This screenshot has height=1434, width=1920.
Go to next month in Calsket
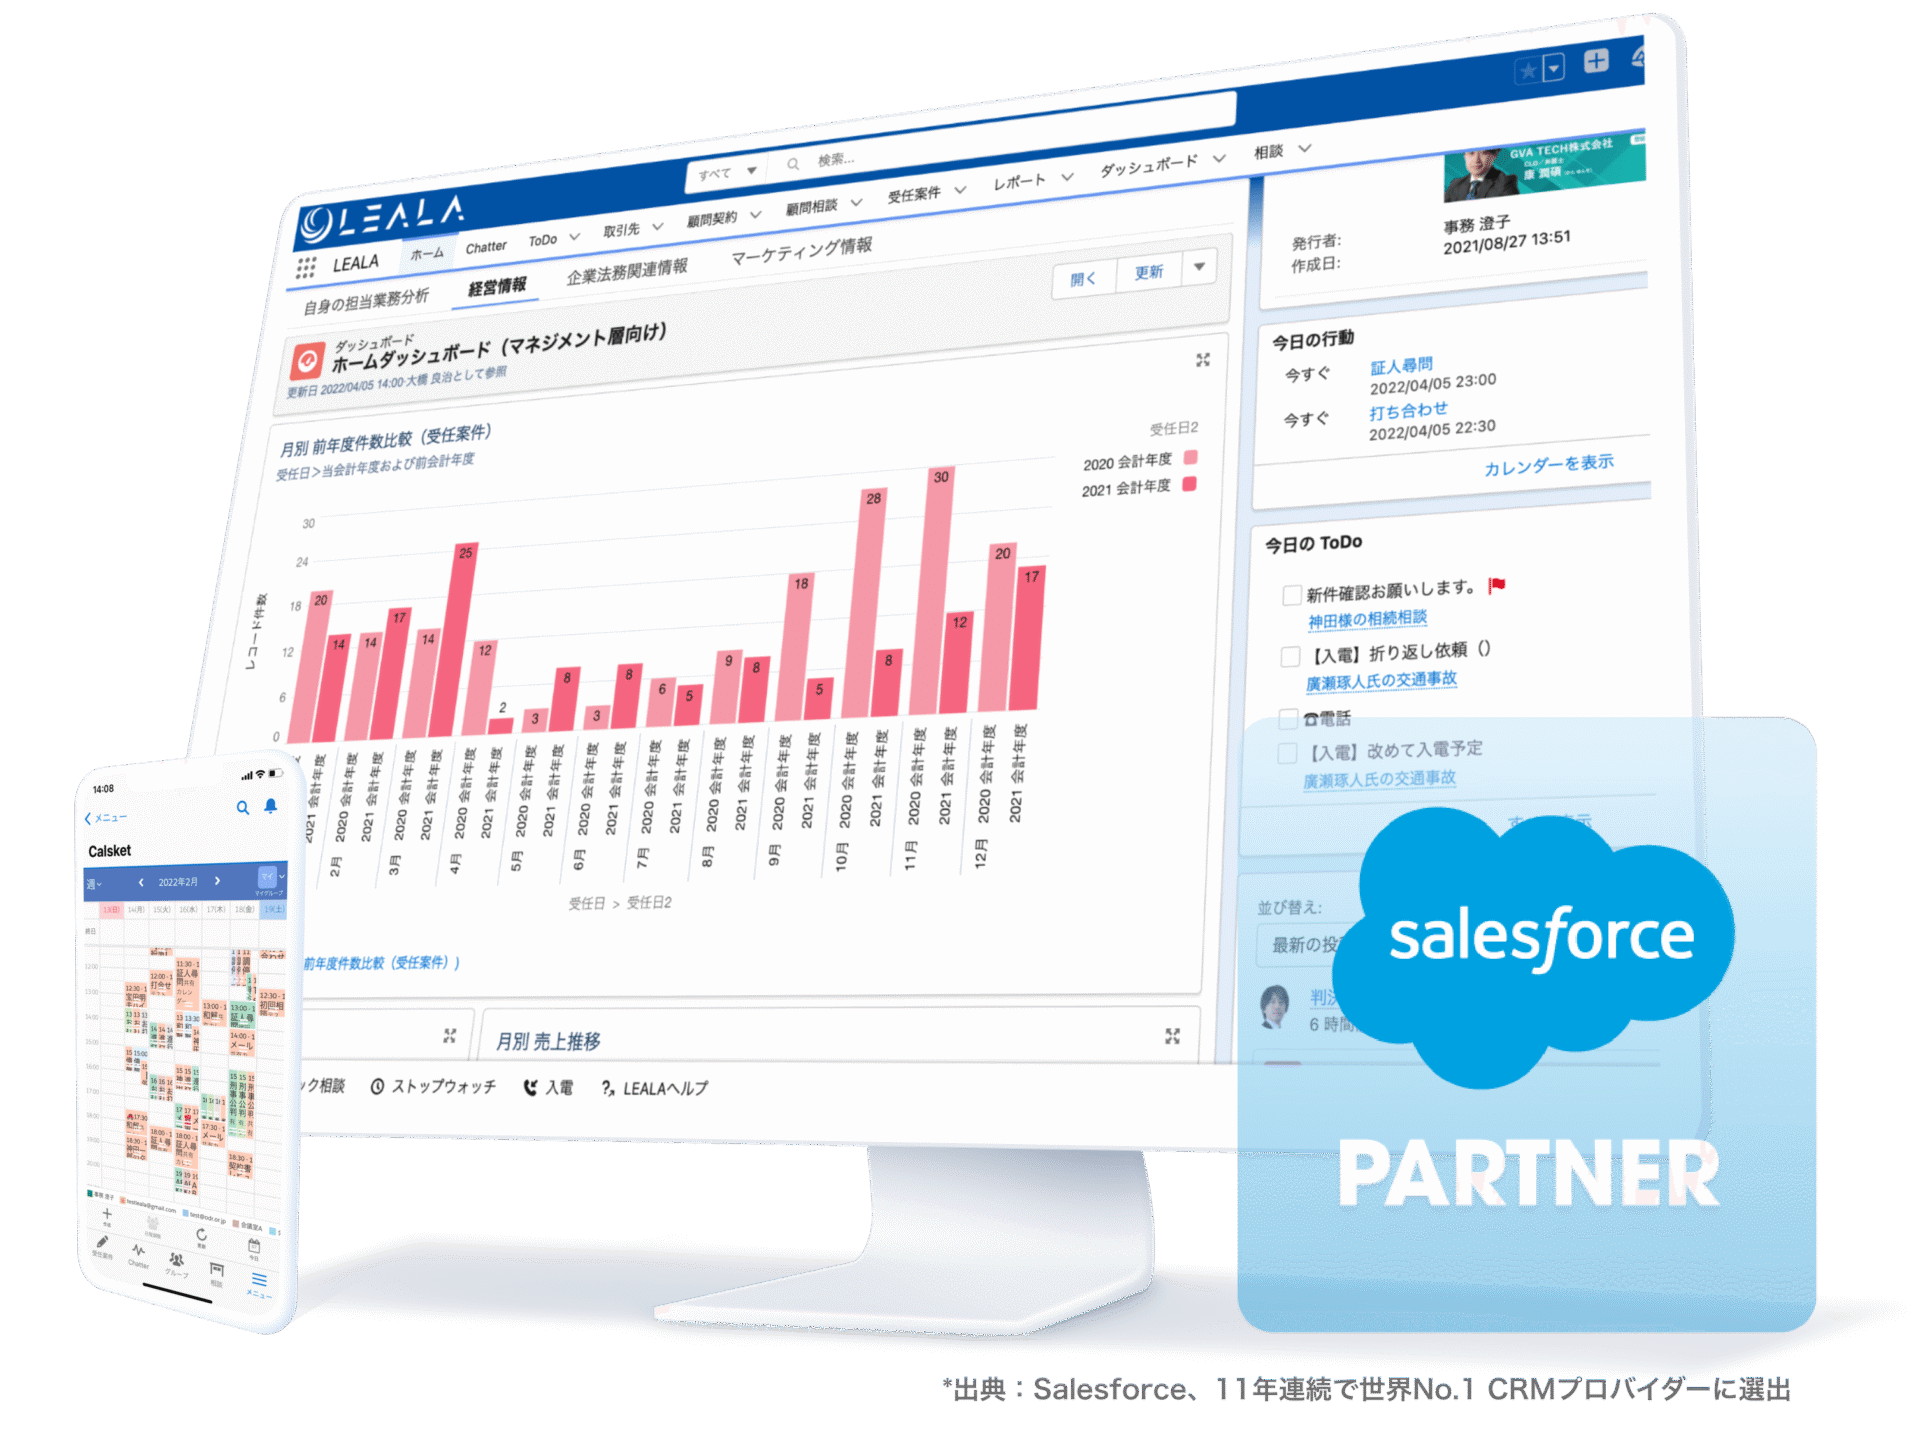click(217, 881)
